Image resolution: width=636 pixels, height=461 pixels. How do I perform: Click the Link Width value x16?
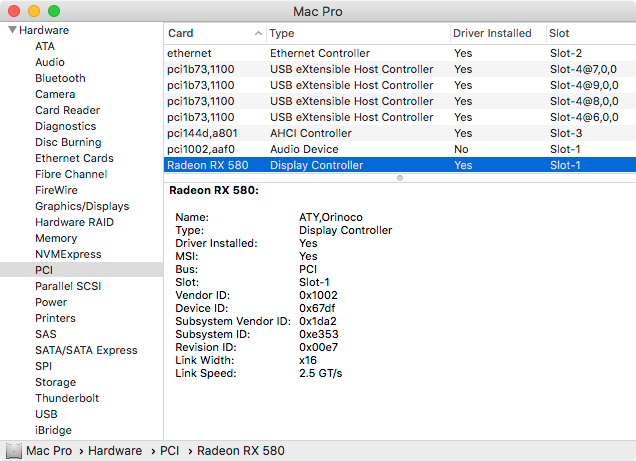tap(308, 360)
